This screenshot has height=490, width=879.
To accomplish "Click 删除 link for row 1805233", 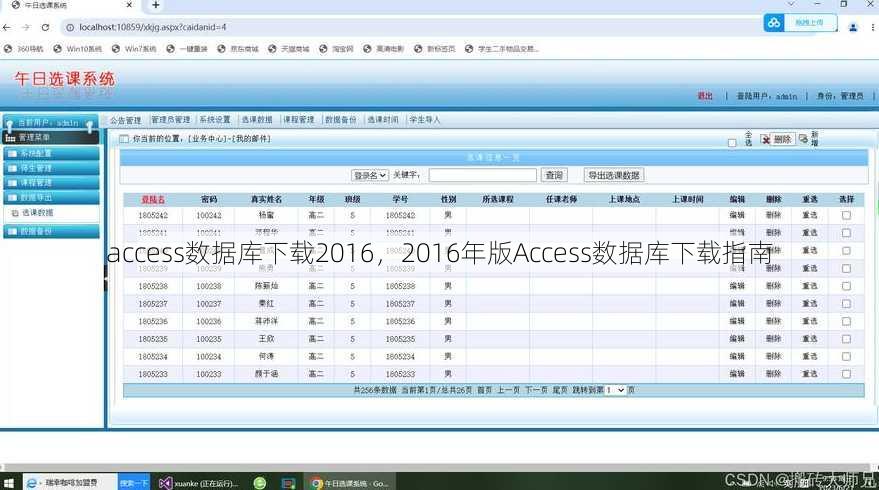I will 774,374.
